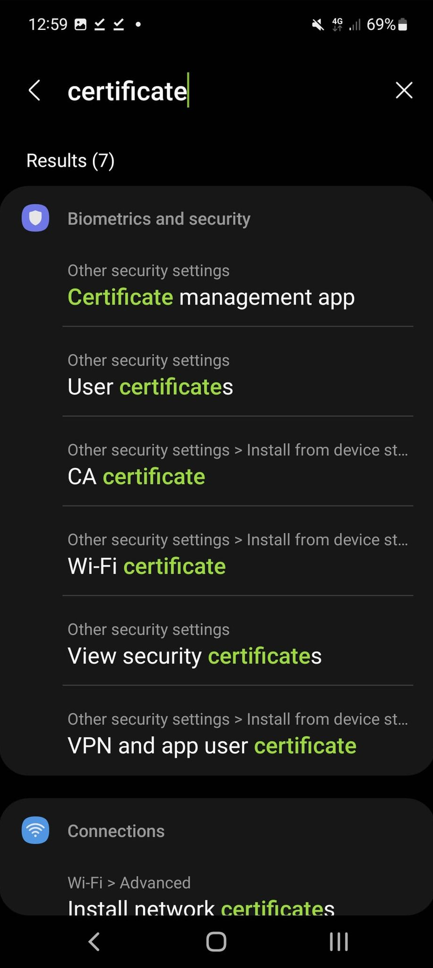This screenshot has height=968, width=433.
Task: Clear the search text with X icon
Action: 404,91
